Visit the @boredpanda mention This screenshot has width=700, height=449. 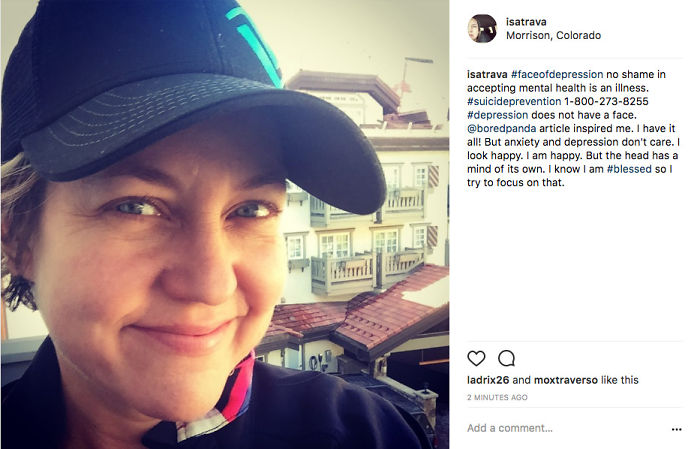click(x=501, y=129)
